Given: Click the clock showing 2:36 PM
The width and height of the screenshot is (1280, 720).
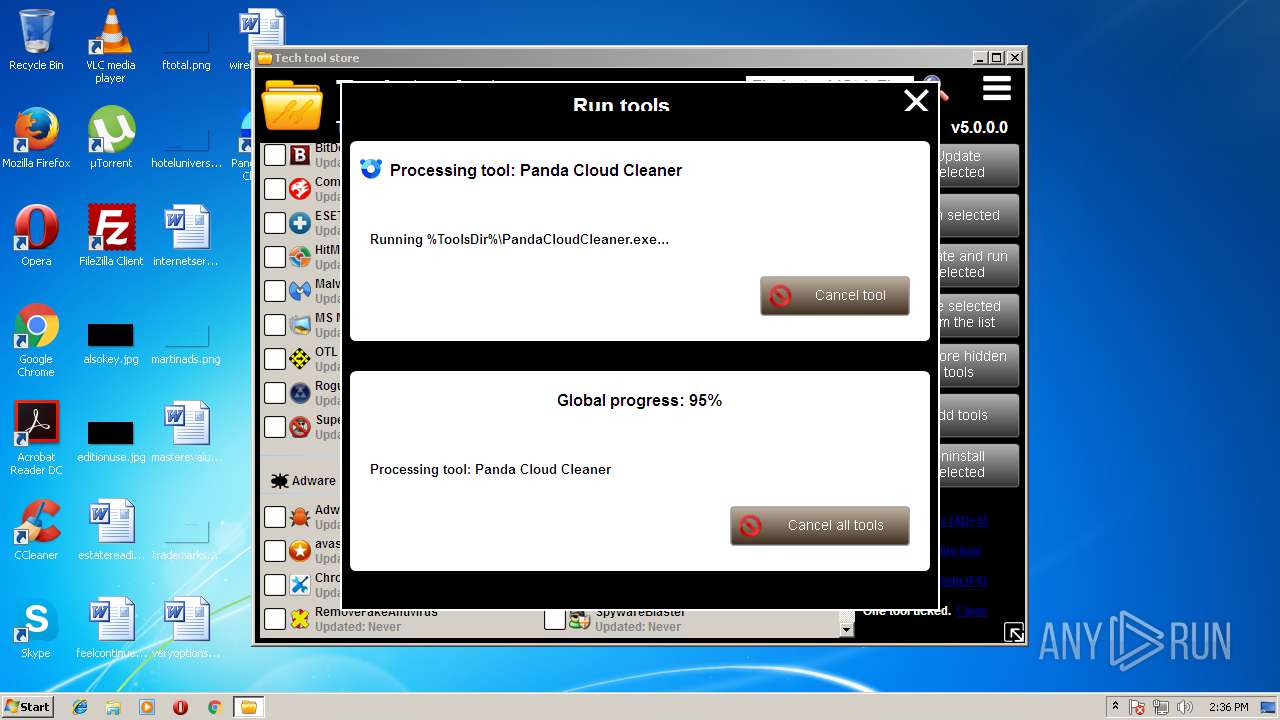Looking at the screenshot, I should point(1228,707).
